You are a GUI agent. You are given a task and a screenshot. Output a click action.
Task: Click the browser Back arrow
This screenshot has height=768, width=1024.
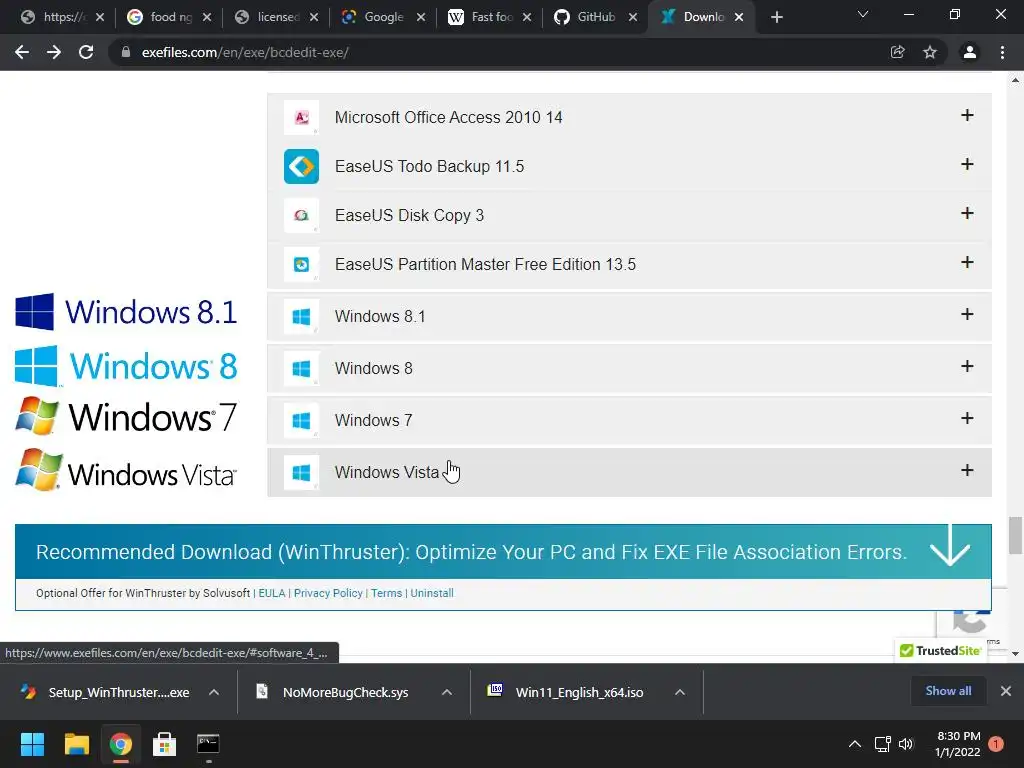click(x=22, y=52)
